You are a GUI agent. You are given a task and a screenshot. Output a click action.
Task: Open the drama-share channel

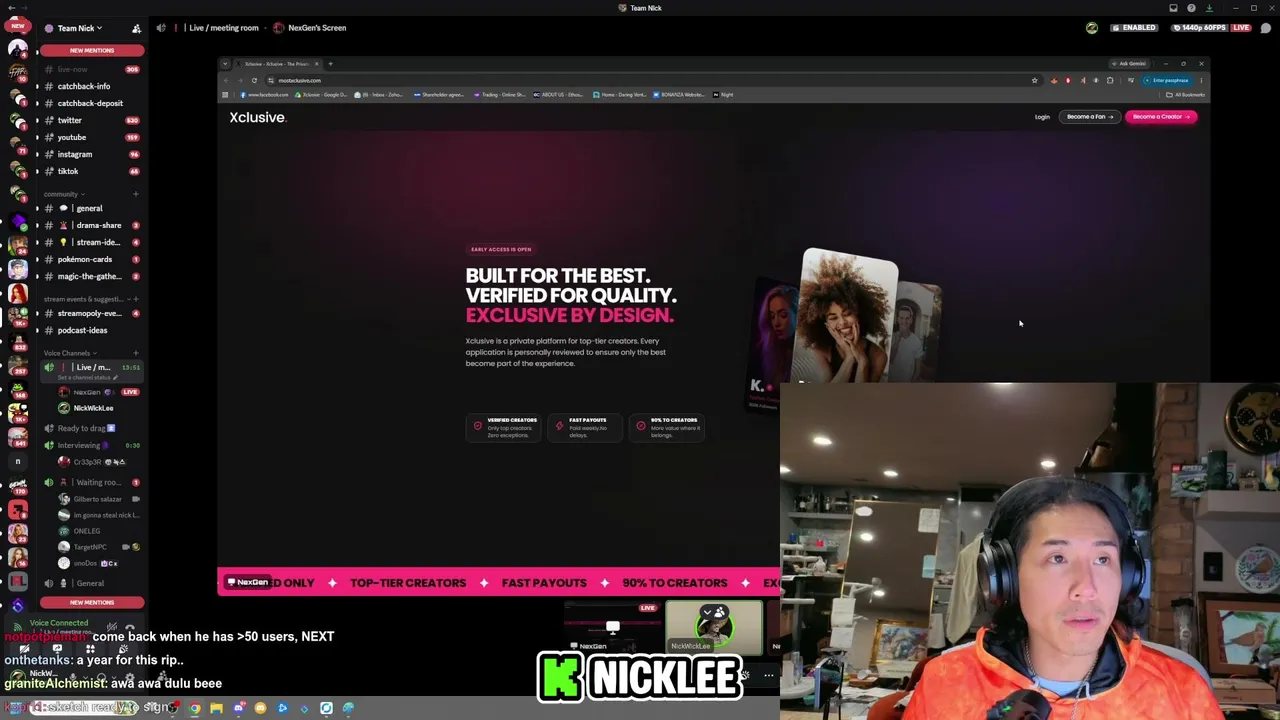pyautogui.click(x=90, y=225)
